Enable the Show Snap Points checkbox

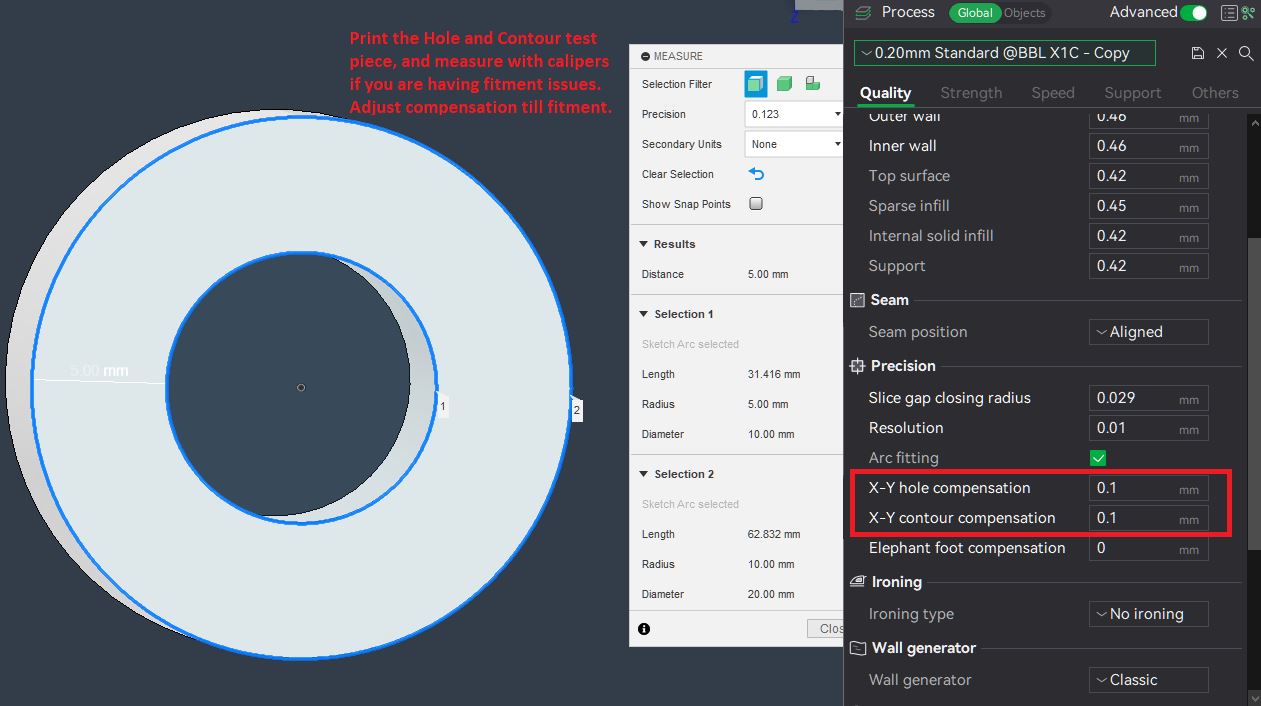click(x=756, y=204)
